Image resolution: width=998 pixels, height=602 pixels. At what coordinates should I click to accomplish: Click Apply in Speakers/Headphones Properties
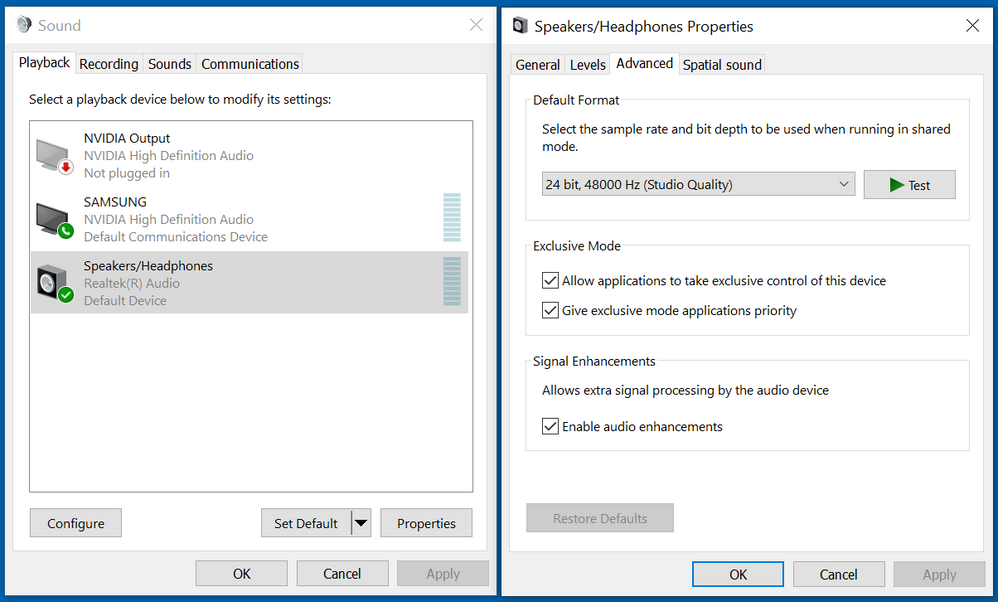pyautogui.click(x=939, y=574)
